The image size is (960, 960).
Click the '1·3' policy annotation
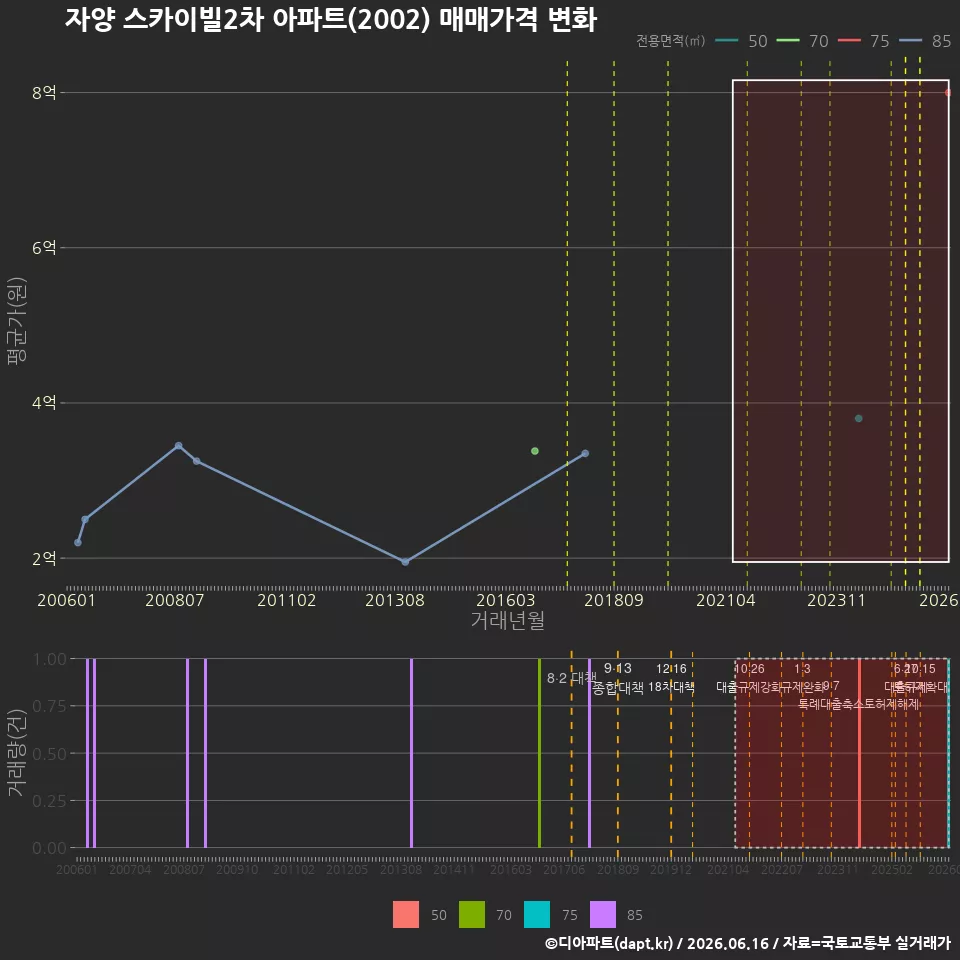tap(802, 669)
